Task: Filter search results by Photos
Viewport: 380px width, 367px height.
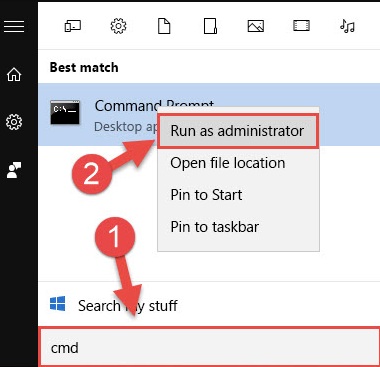Action: click(256, 26)
